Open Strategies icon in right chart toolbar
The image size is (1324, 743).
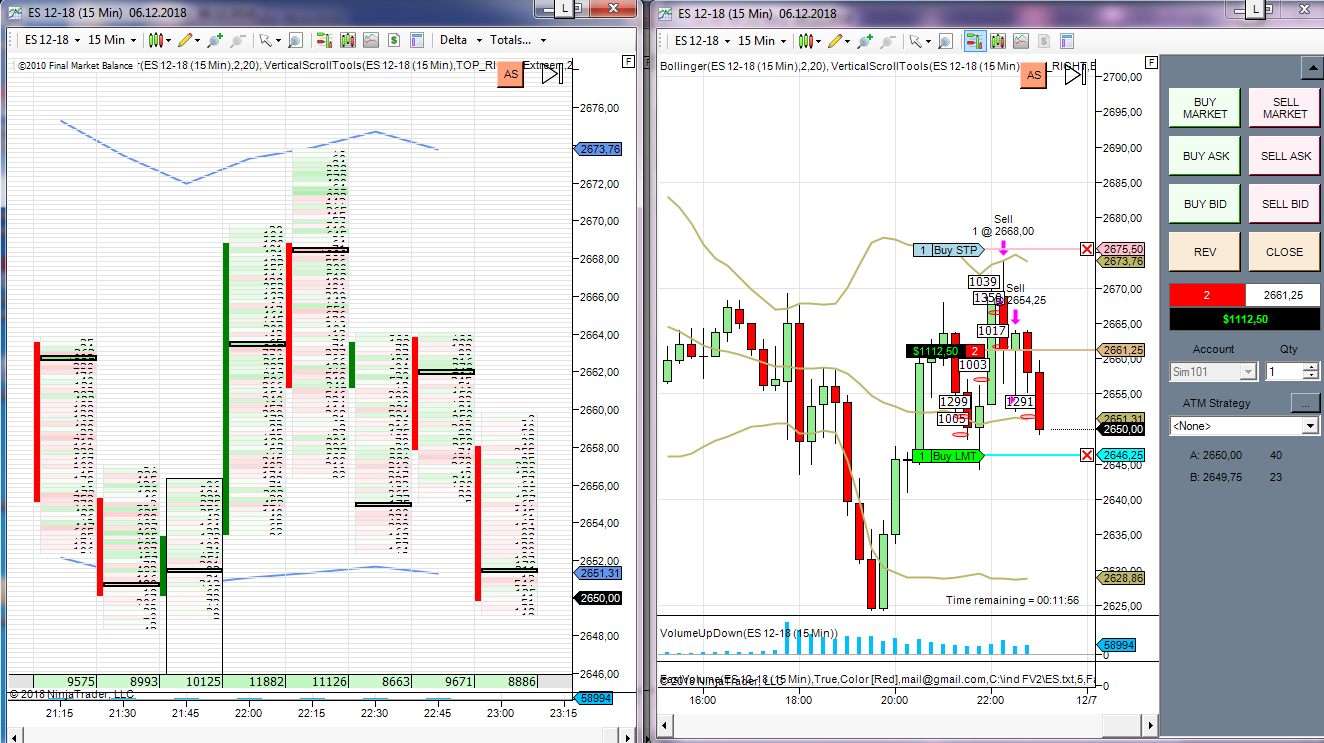pos(1021,40)
